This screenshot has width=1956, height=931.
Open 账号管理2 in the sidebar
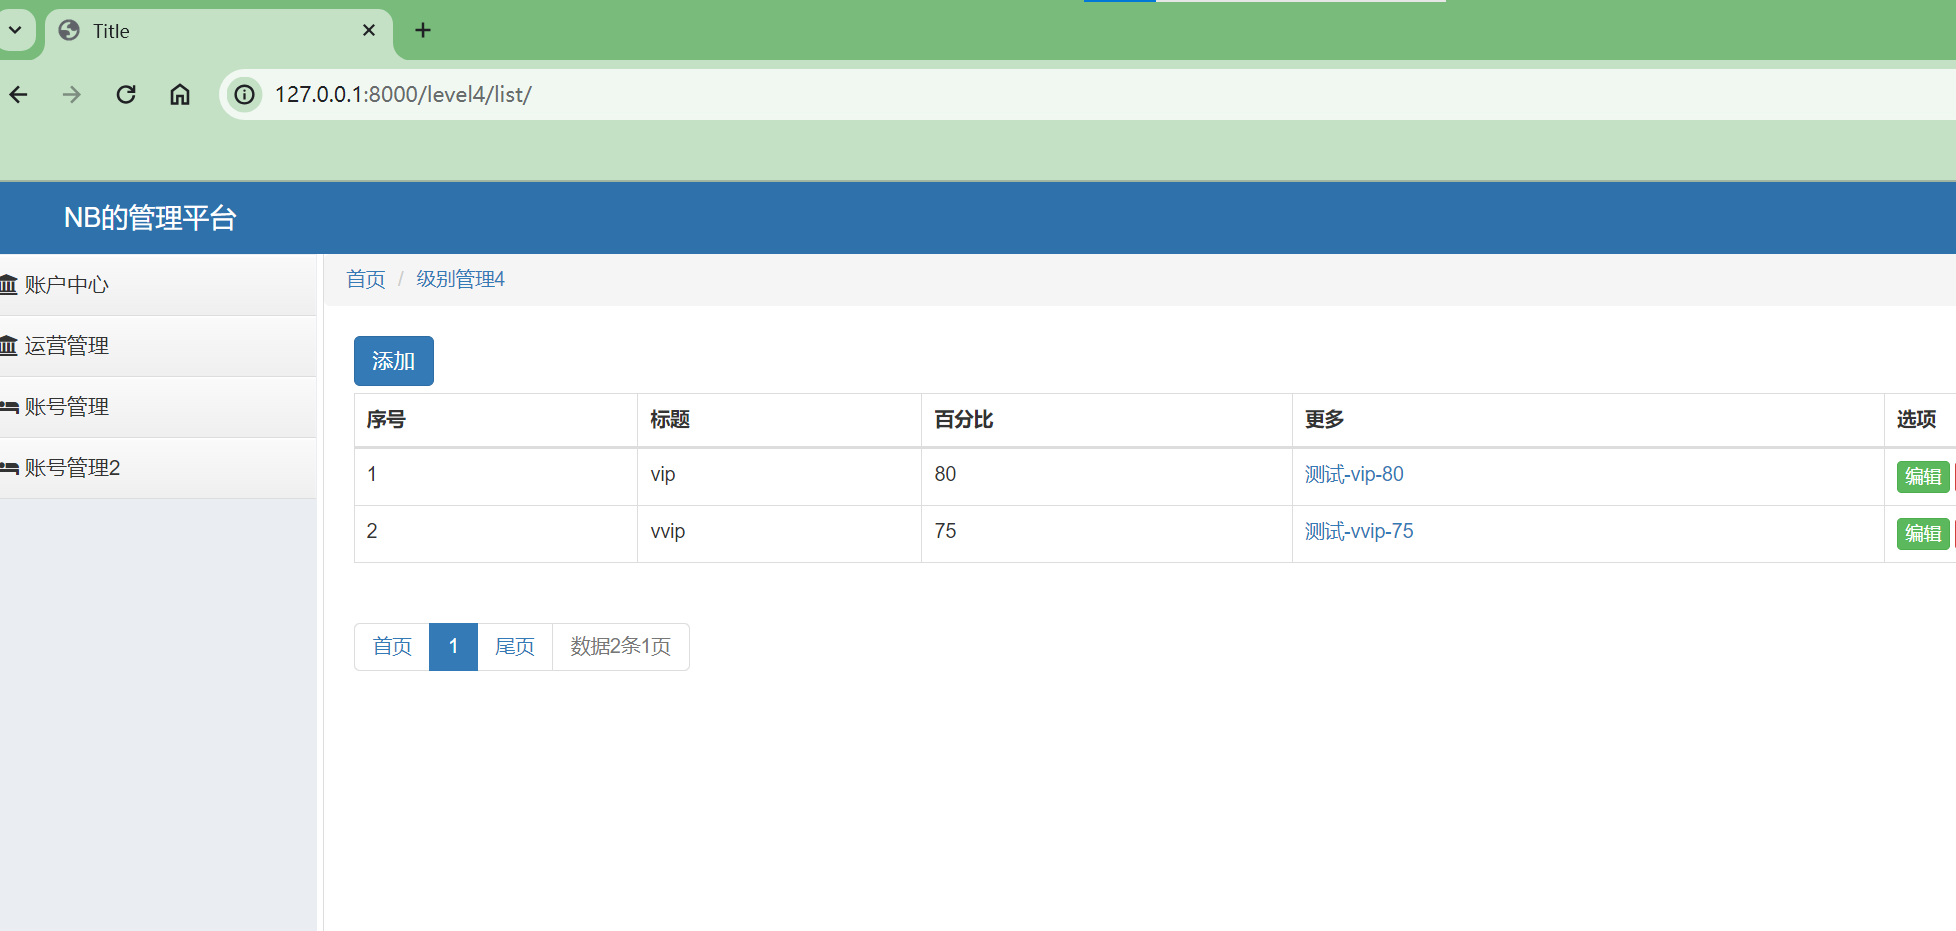[x=157, y=468]
